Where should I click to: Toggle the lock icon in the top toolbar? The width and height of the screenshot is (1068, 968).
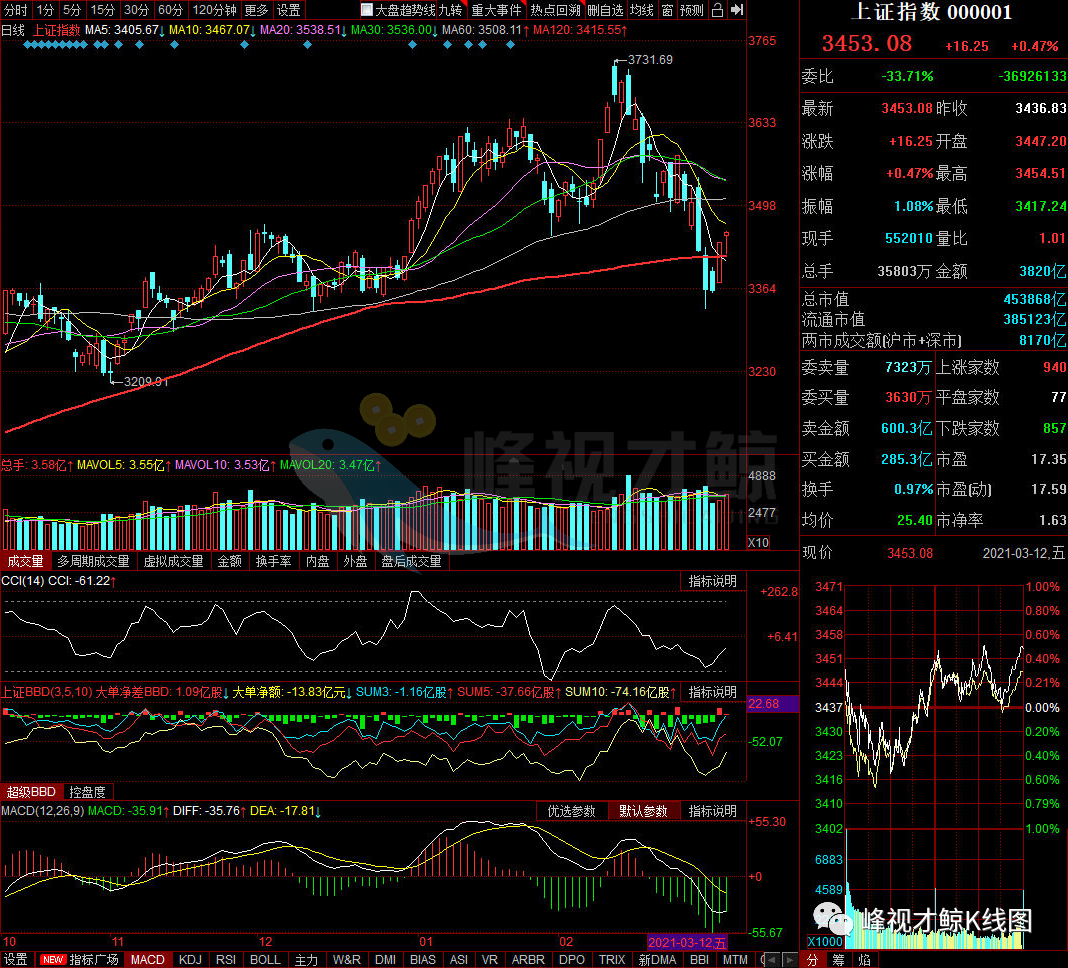coord(718,10)
